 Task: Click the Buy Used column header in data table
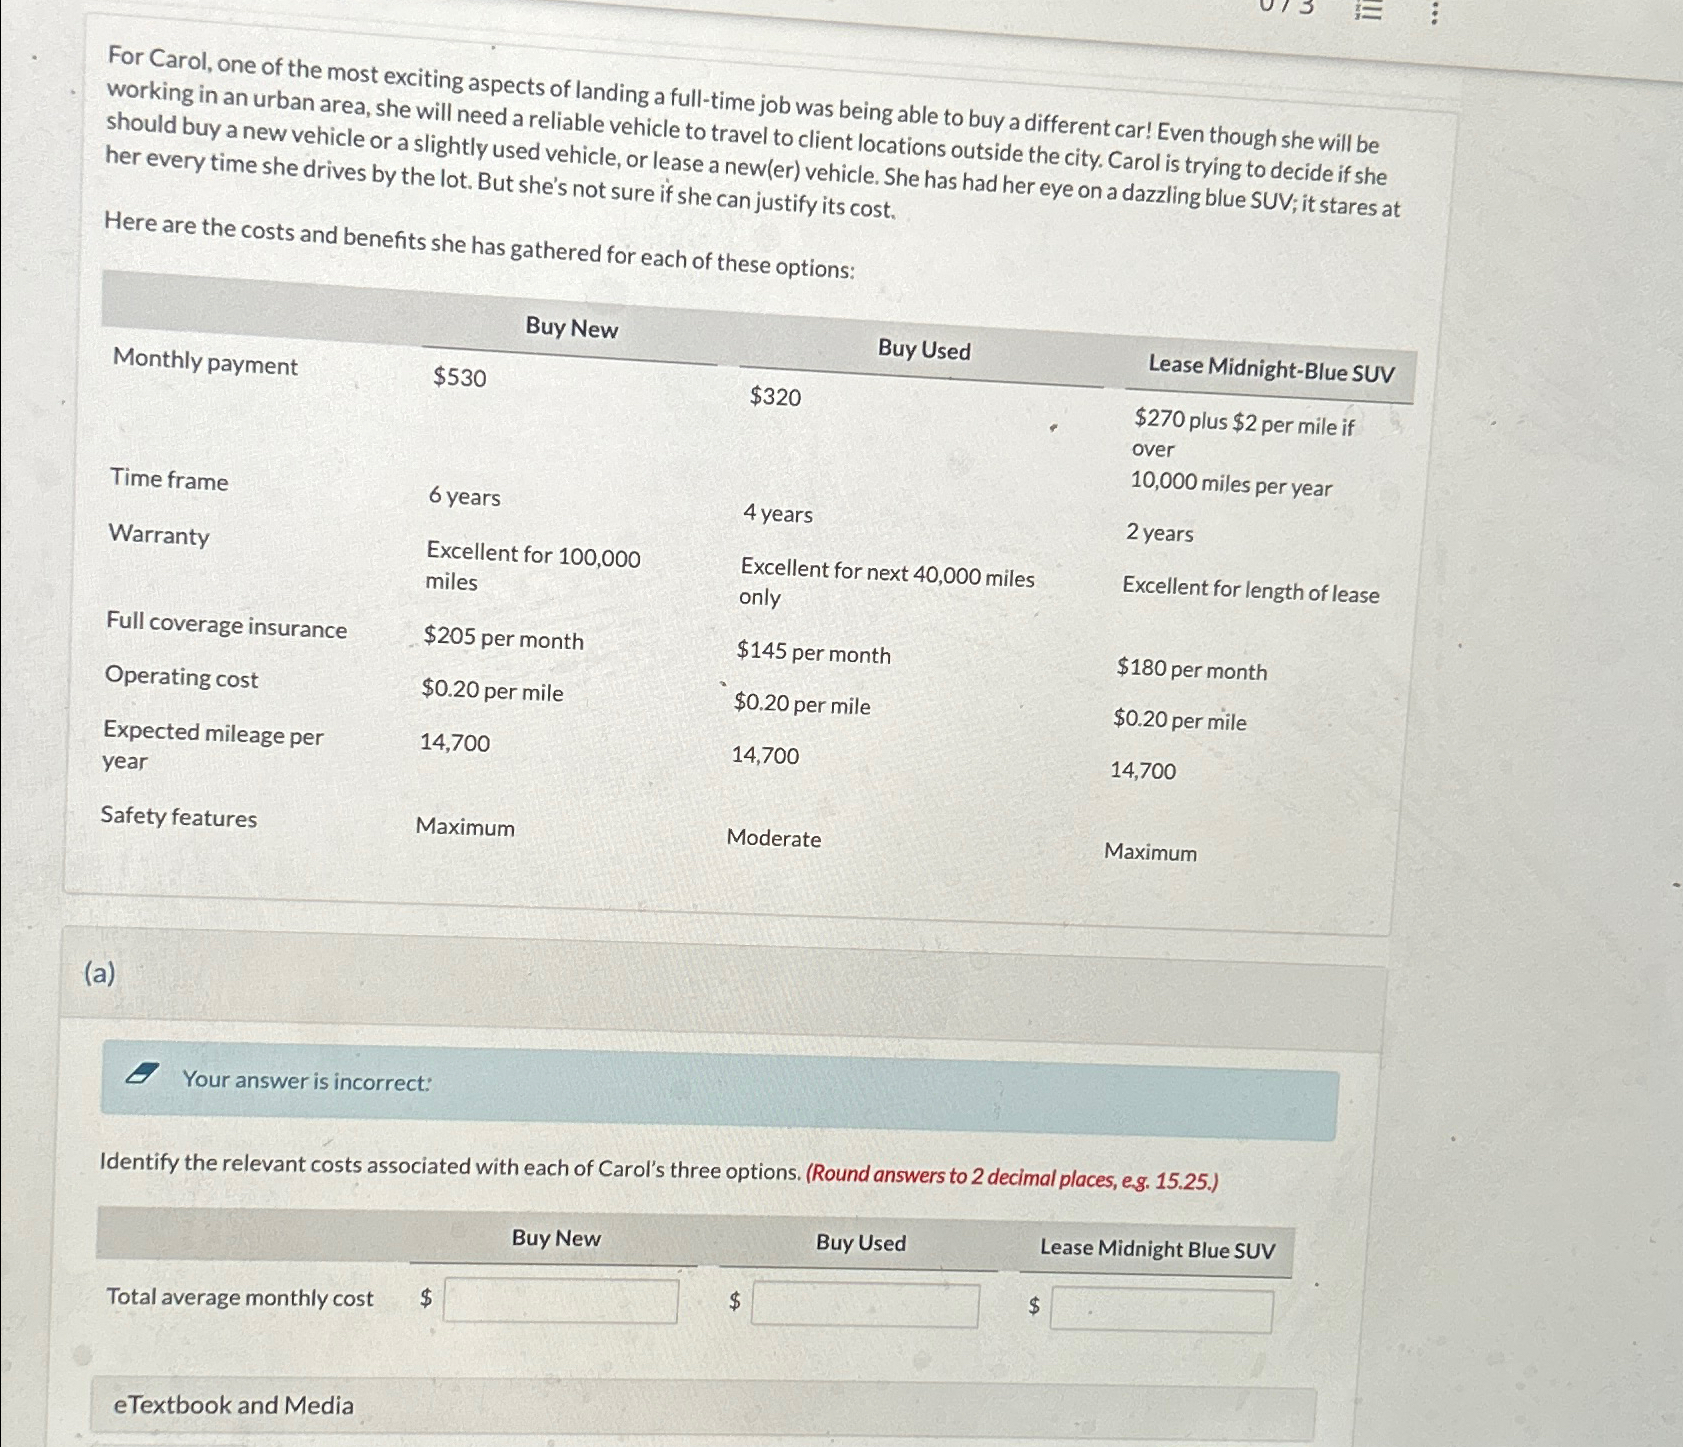coord(924,350)
